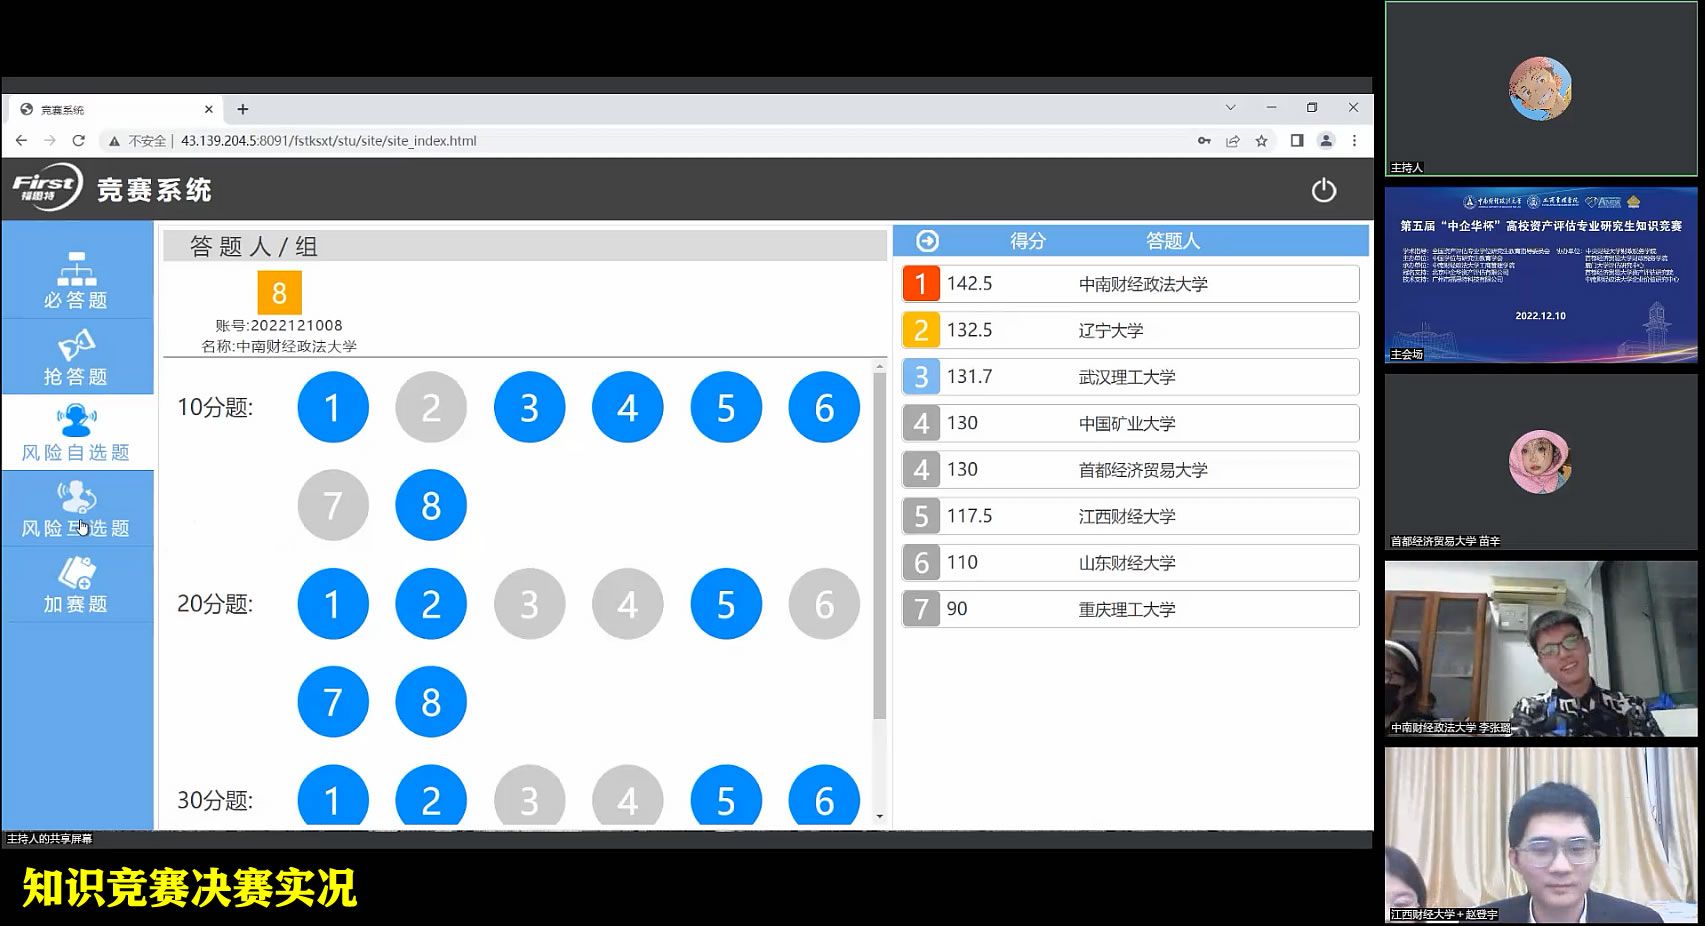Viewport: 1705px width, 926px height.
Task: Click browser back arrow
Action: 21,141
